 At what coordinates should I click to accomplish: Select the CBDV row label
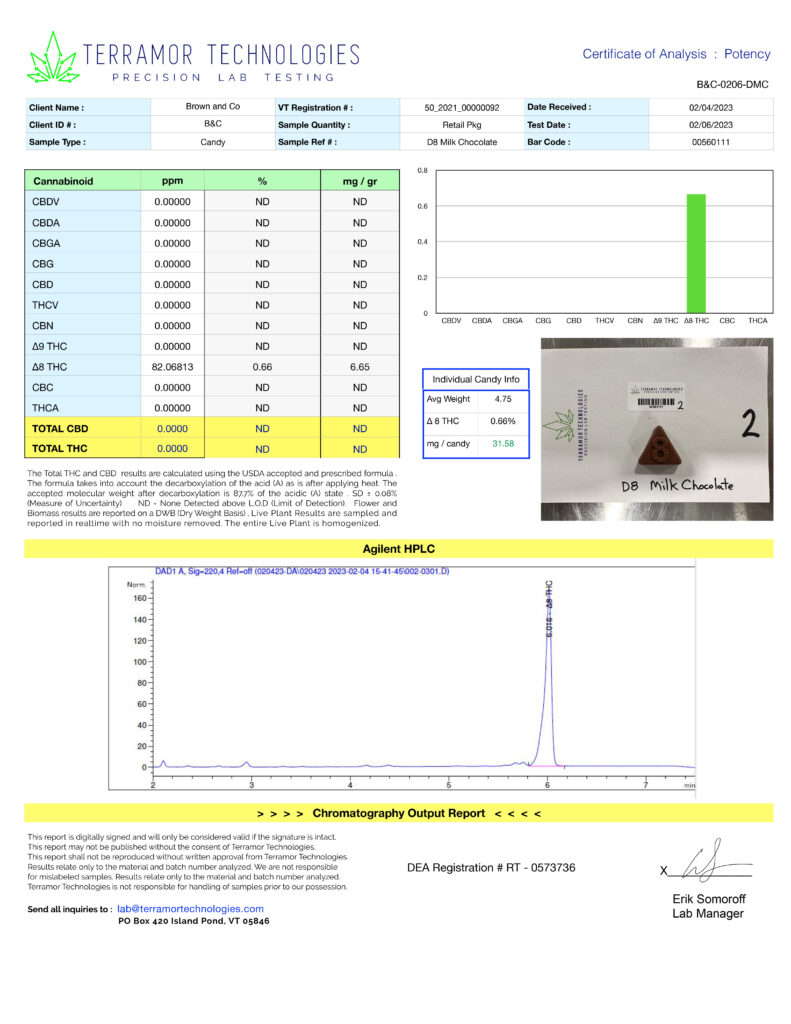(46, 202)
